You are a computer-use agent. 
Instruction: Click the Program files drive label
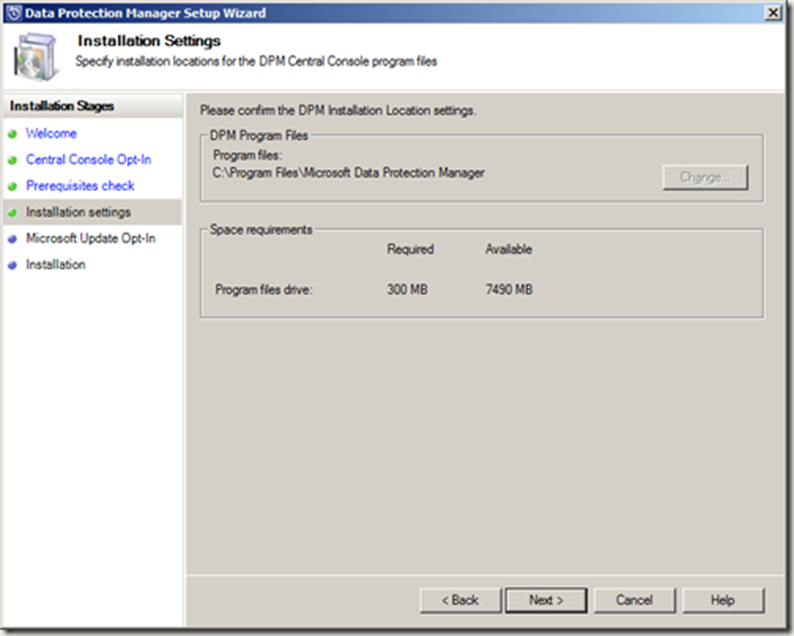(x=264, y=290)
